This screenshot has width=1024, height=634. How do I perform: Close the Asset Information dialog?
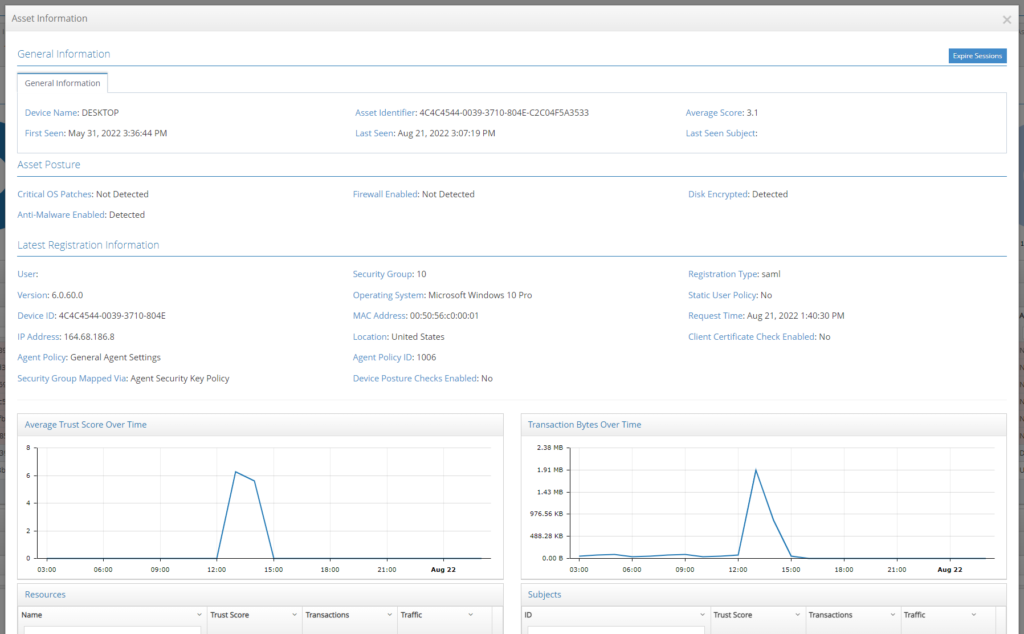[x=1006, y=20]
